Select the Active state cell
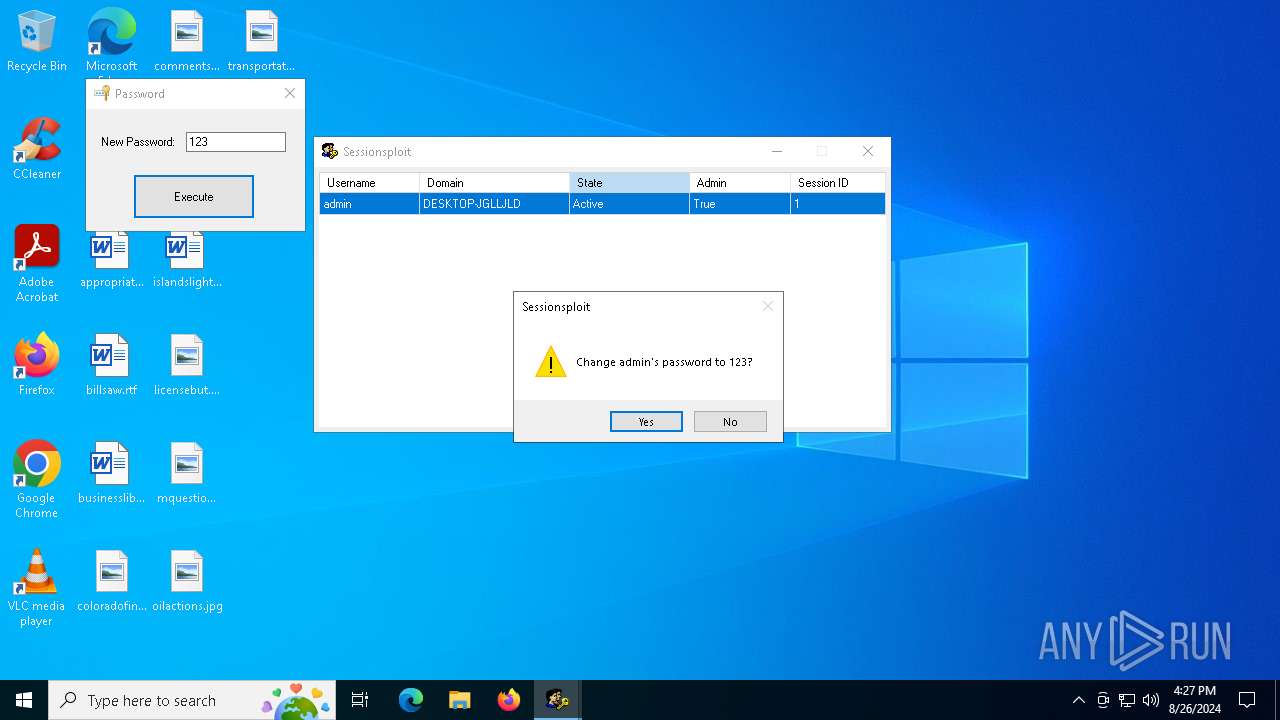The height and width of the screenshot is (720, 1280). 629,204
